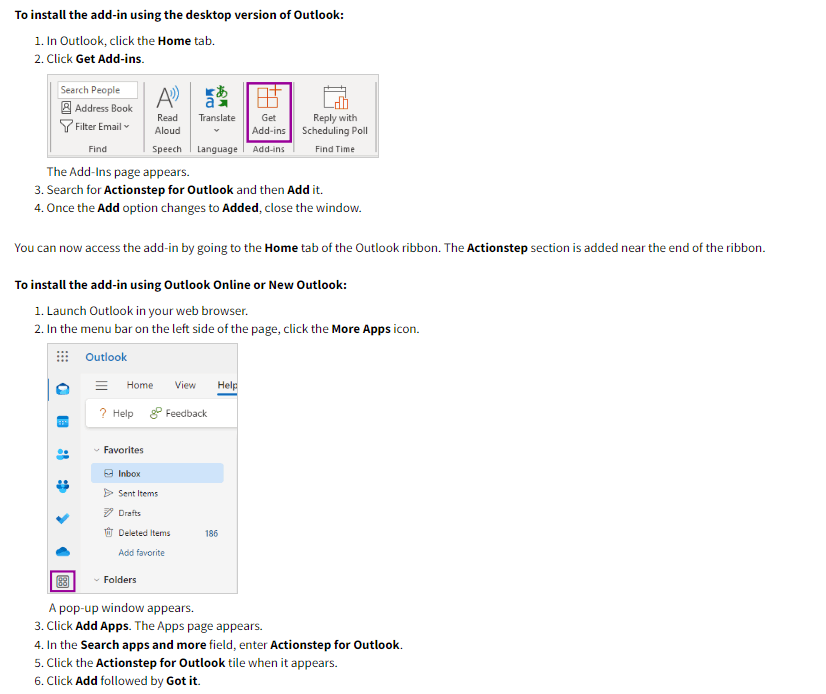
Task: Open the People icon in the sidebar
Action: (x=62, y=453)
